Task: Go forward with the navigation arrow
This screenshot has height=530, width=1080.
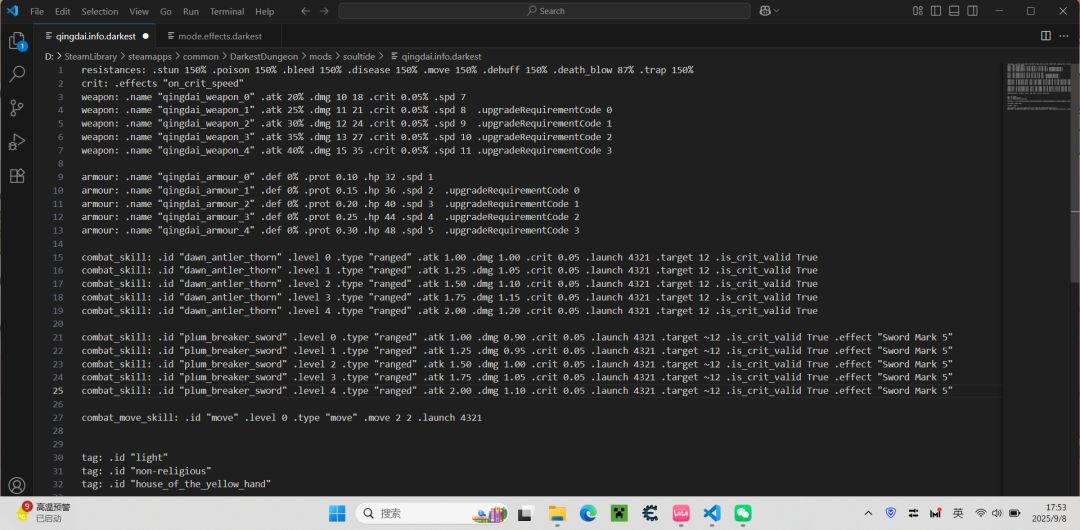Action: click(x=324, y=11)
